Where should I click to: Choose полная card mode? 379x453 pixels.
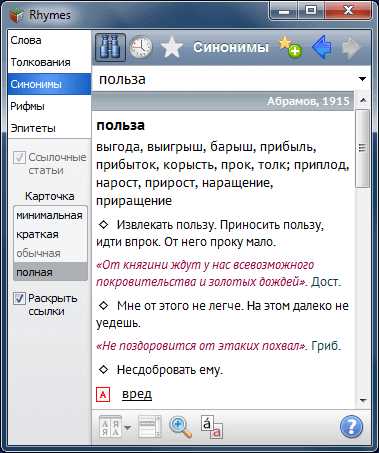(x=50, y=272)
